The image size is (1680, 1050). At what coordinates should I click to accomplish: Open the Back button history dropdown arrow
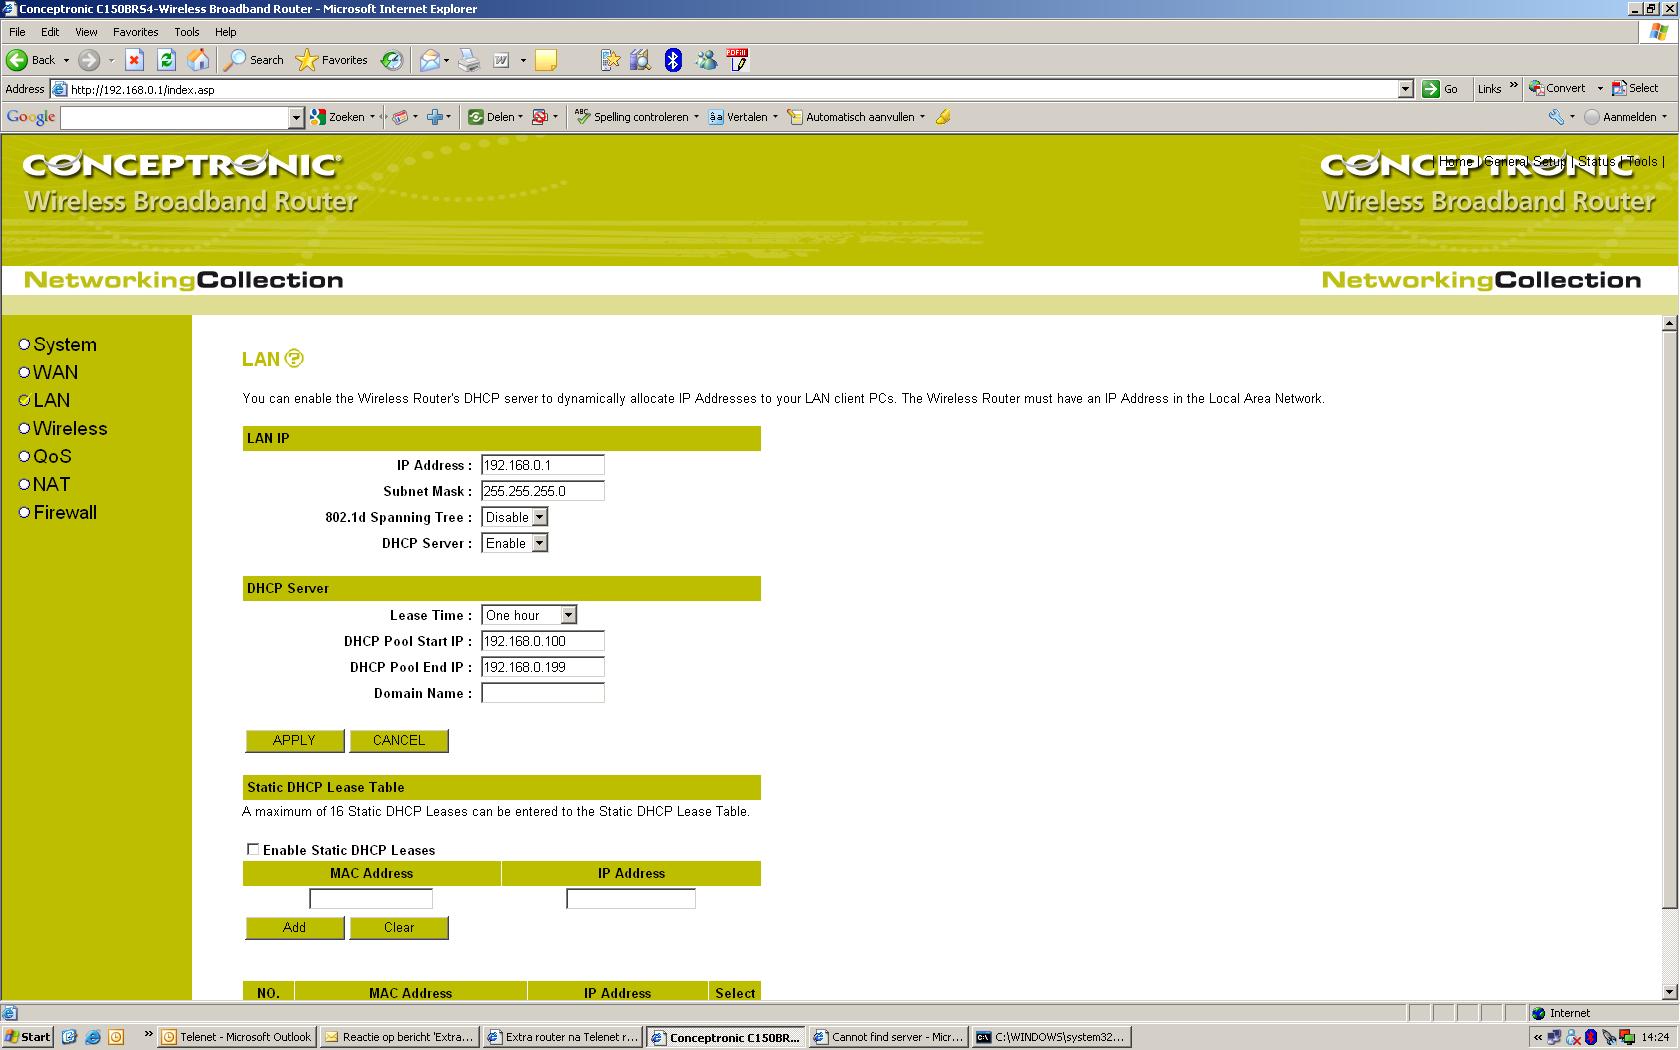click(x=66, y=60)
